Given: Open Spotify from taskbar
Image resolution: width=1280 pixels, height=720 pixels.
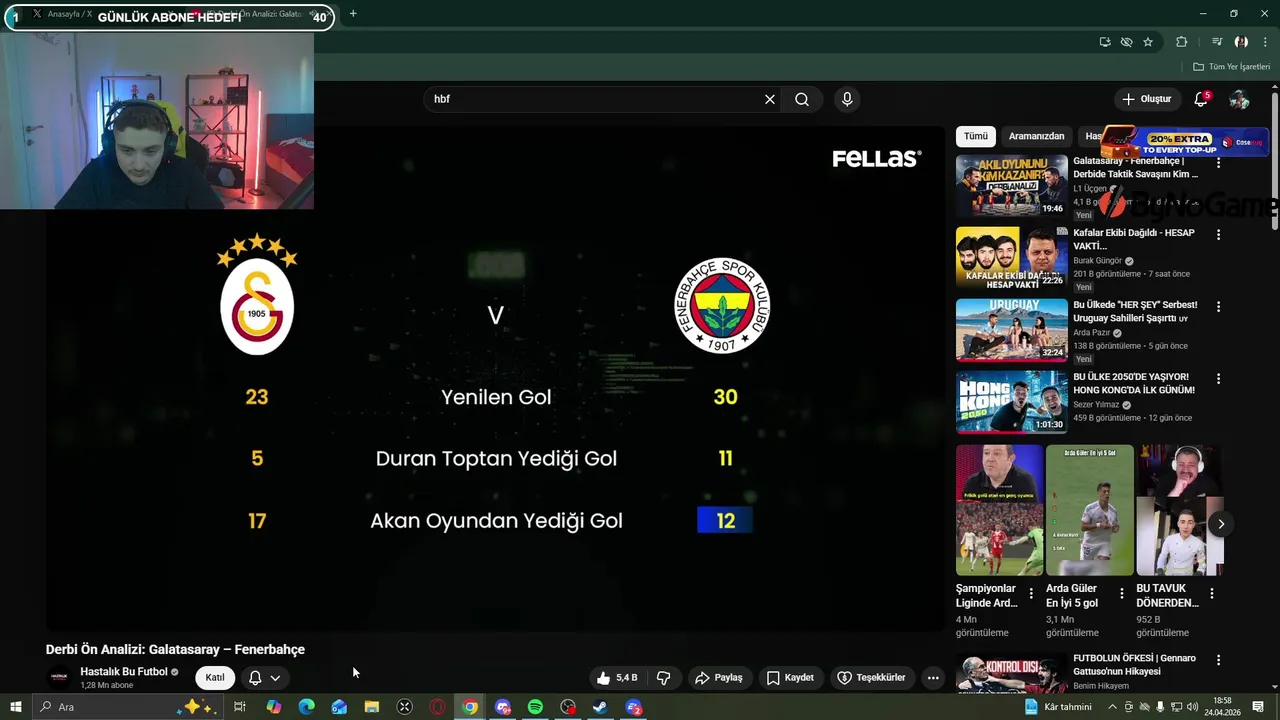Looking at the screenshot, I should [535, 707].
